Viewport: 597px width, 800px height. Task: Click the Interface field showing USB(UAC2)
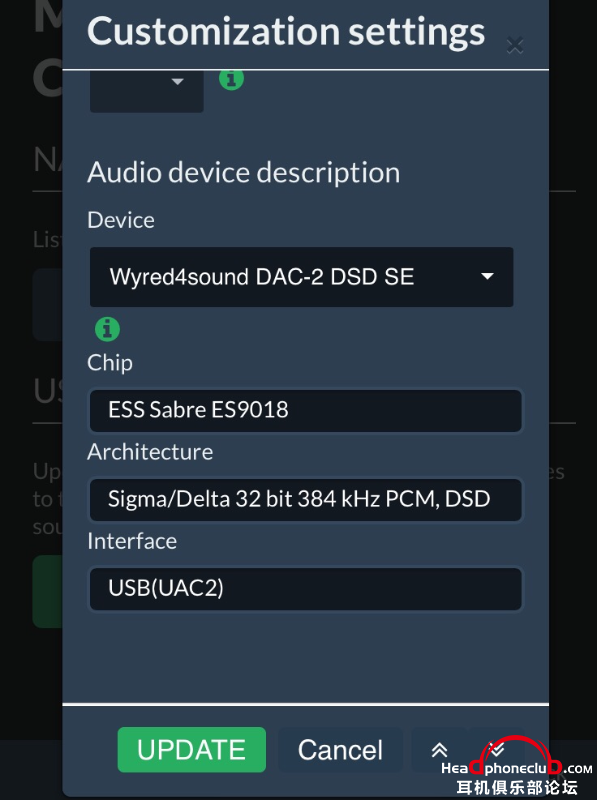click(x=306, y=589)
